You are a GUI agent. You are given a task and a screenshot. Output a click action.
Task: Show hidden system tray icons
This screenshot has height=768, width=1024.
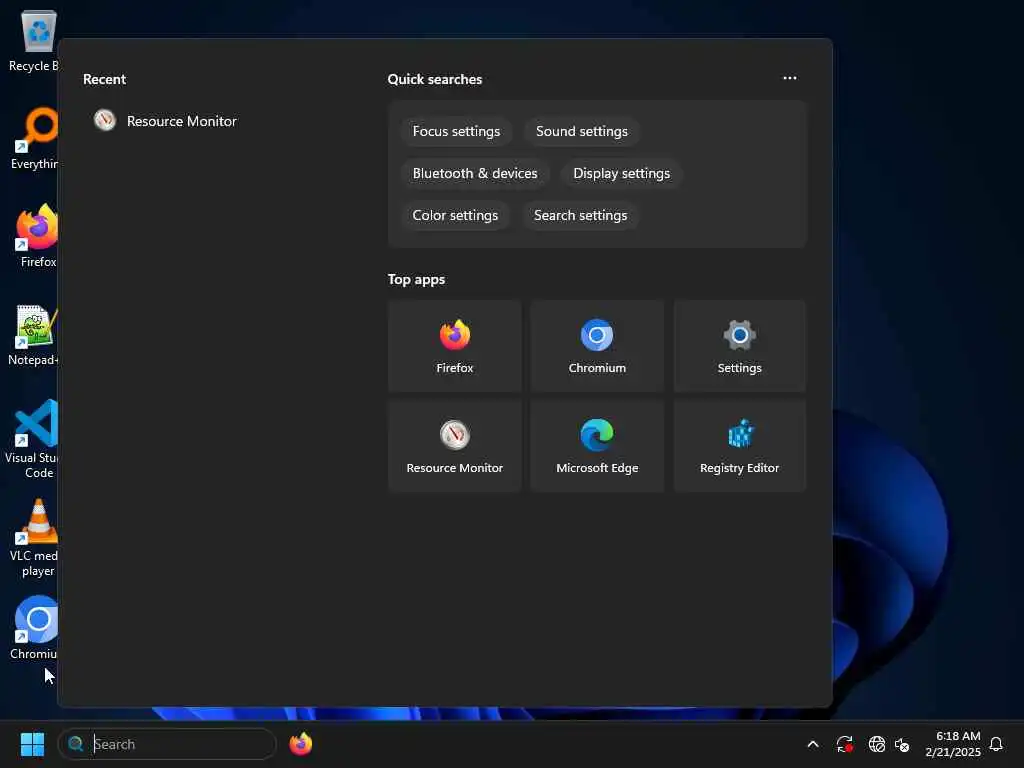pyautogui.click(x=812, y=744)
